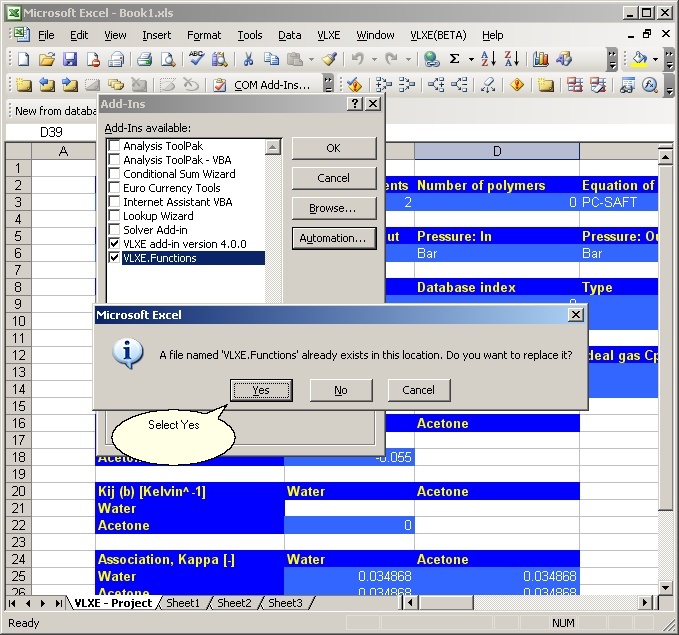Image resolution: width=679 pixels, height=635 pixels.
Task: Click the Permission restricted-document icon
Action: click(x=93, y=59)
